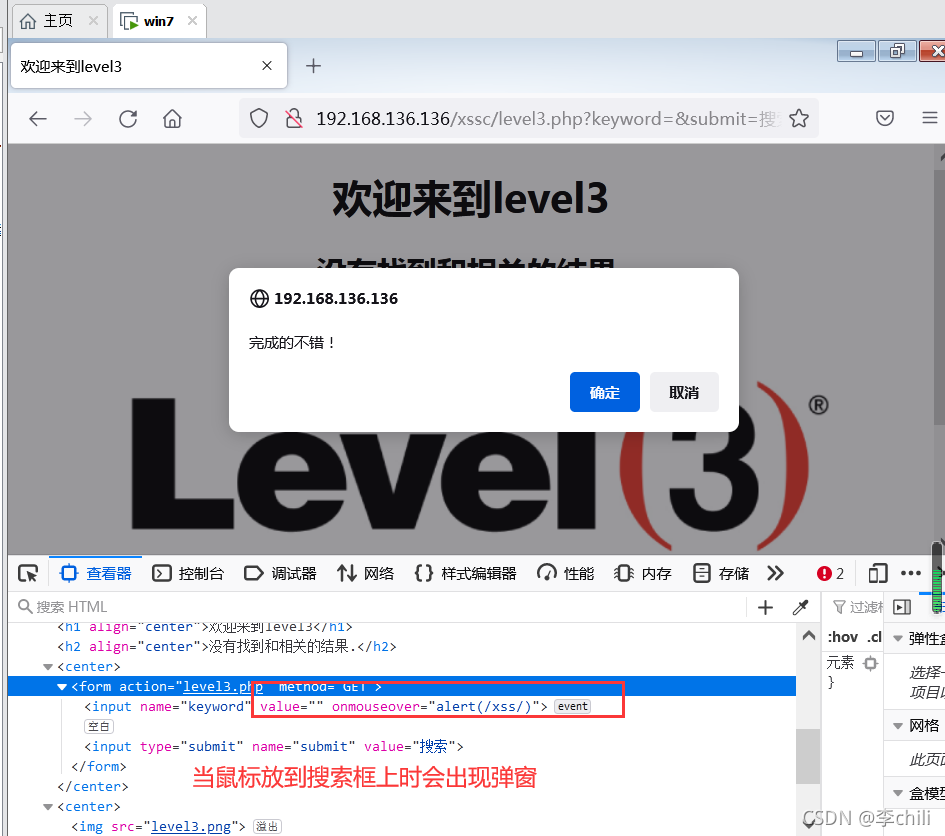Collapse the 盒模型 box model section

898,793
